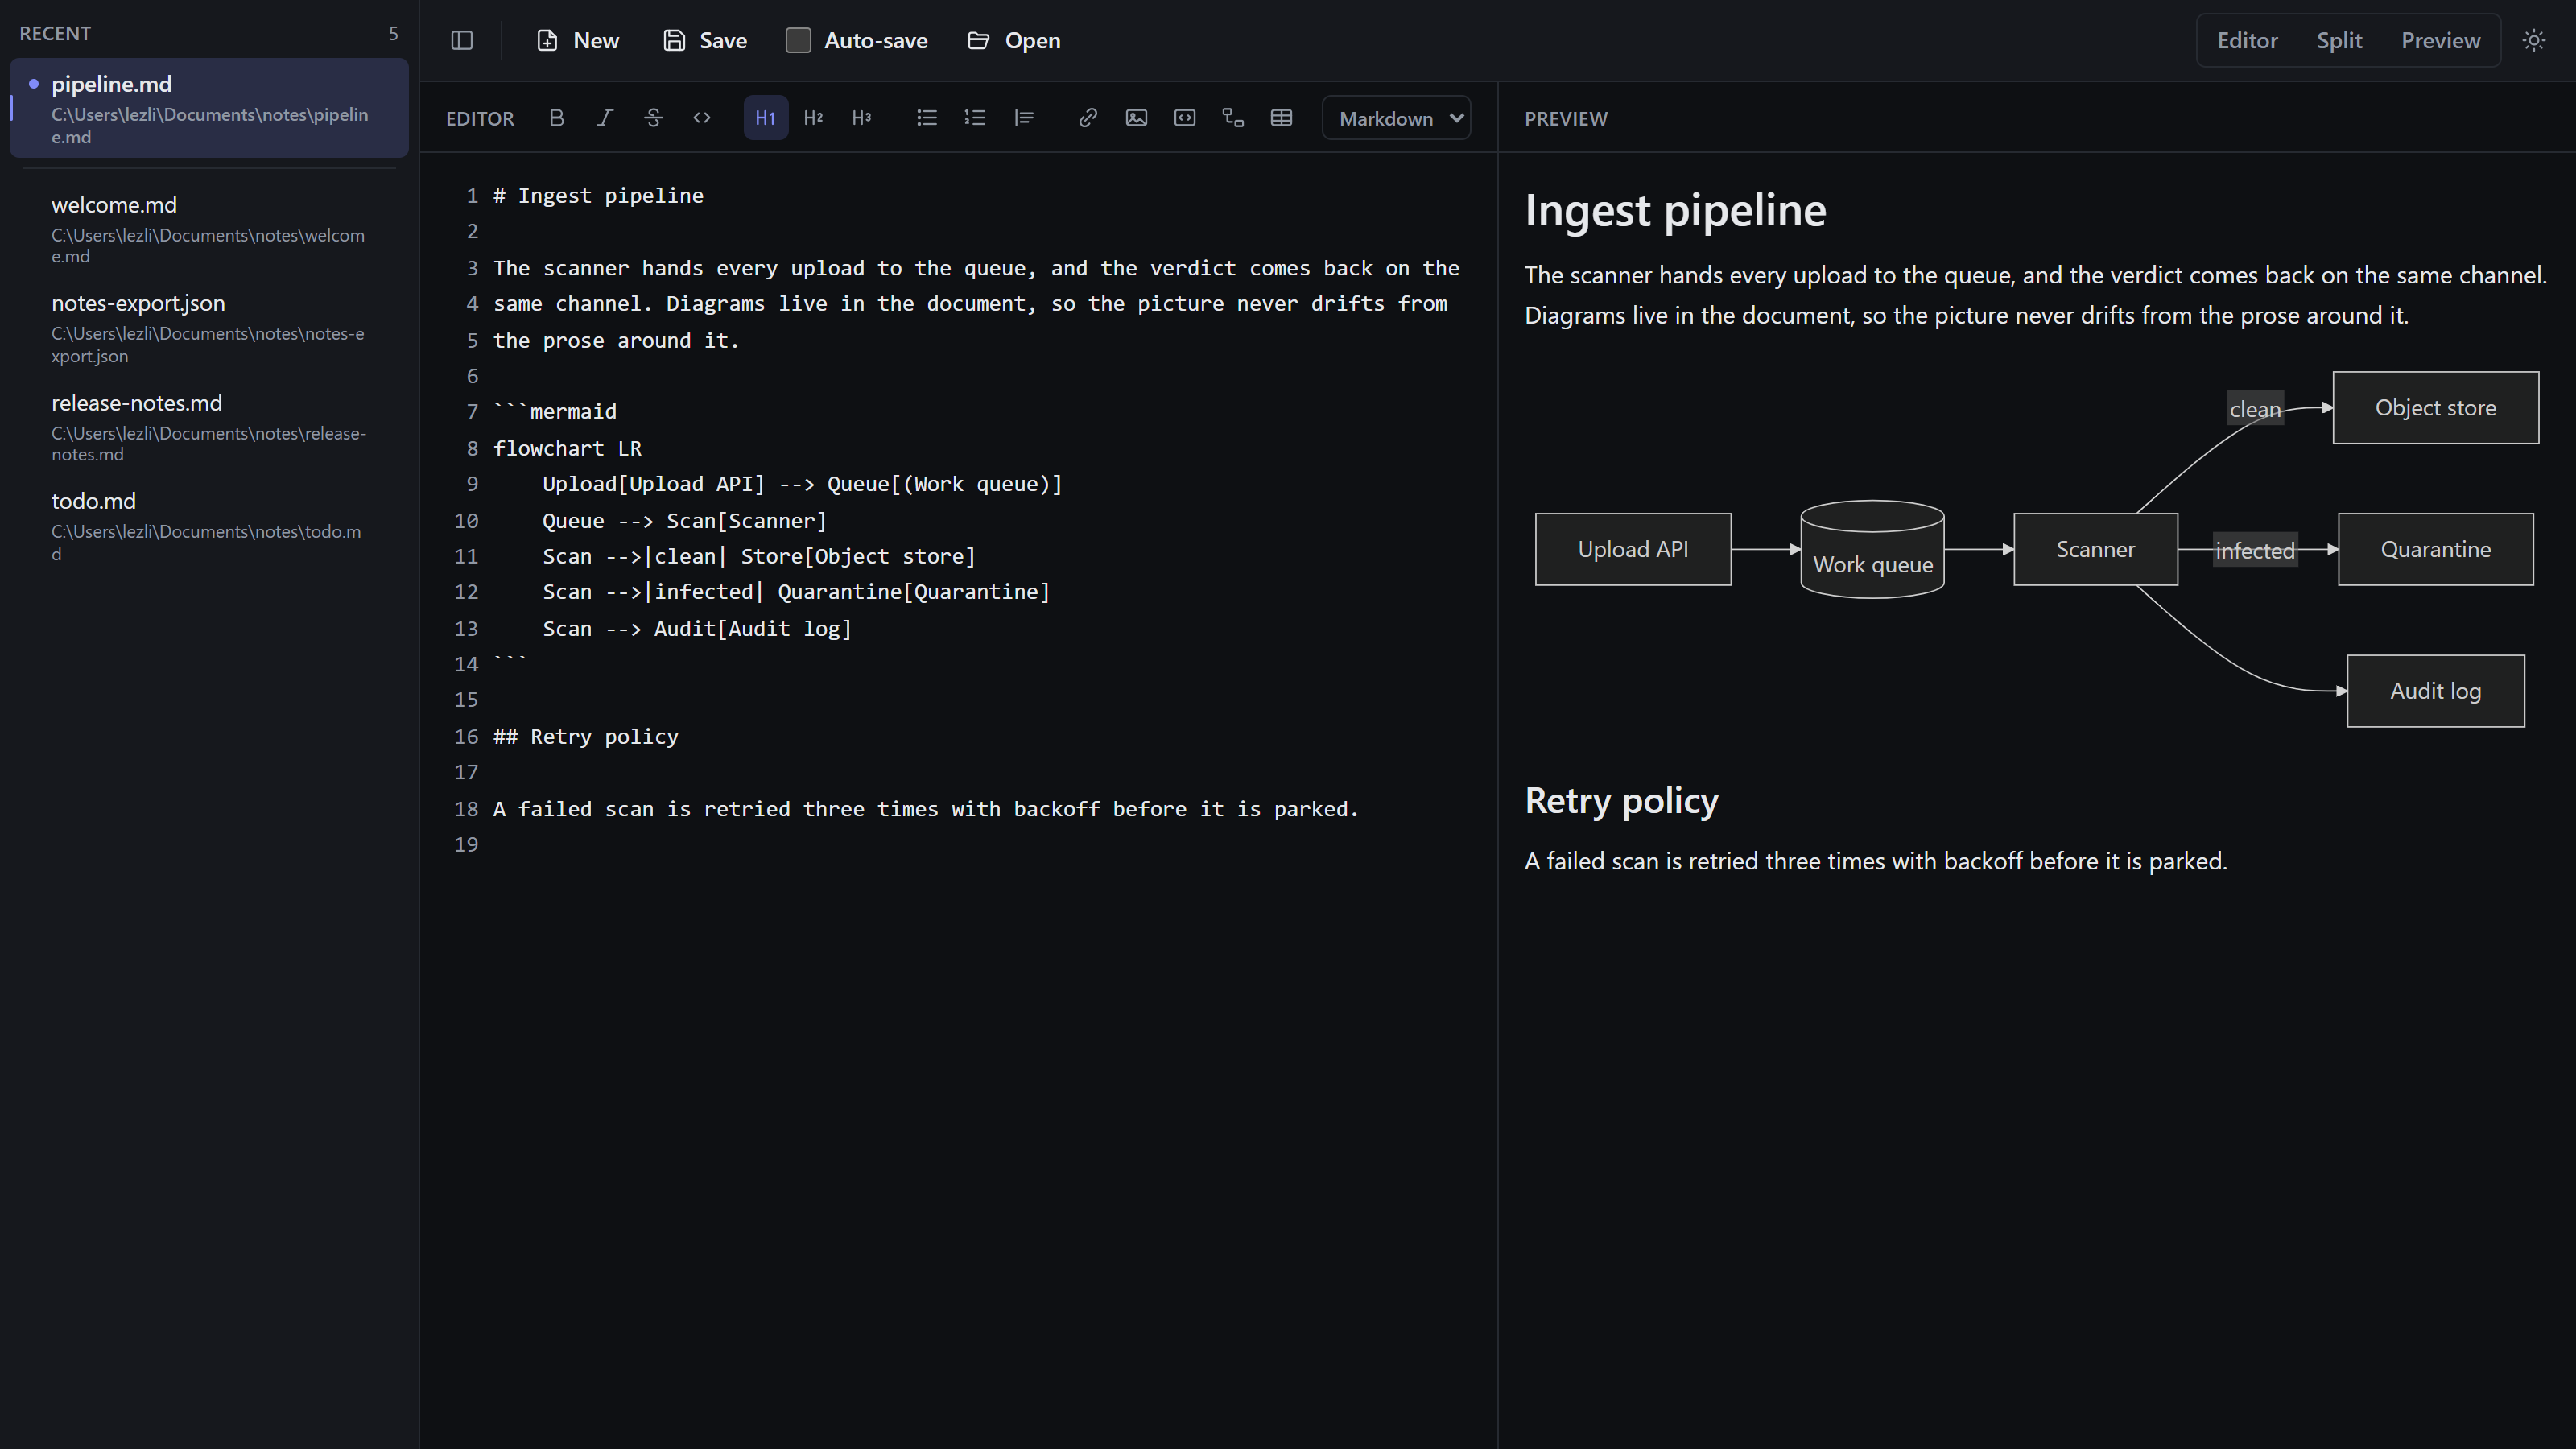The width and height of the screenshot is (2576, 1449).
Task: Click the 'A failed scan is retried' editor line
Action: [x=926, y=809]
